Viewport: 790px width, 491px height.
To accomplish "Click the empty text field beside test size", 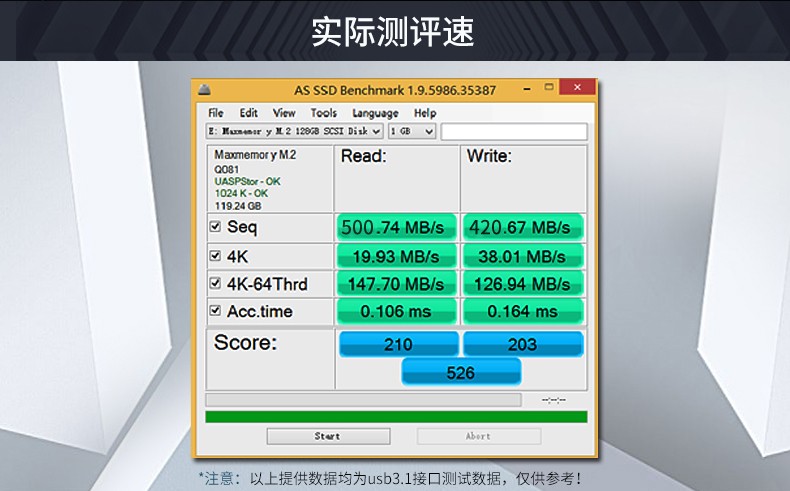I will click(x=514, y=131).
